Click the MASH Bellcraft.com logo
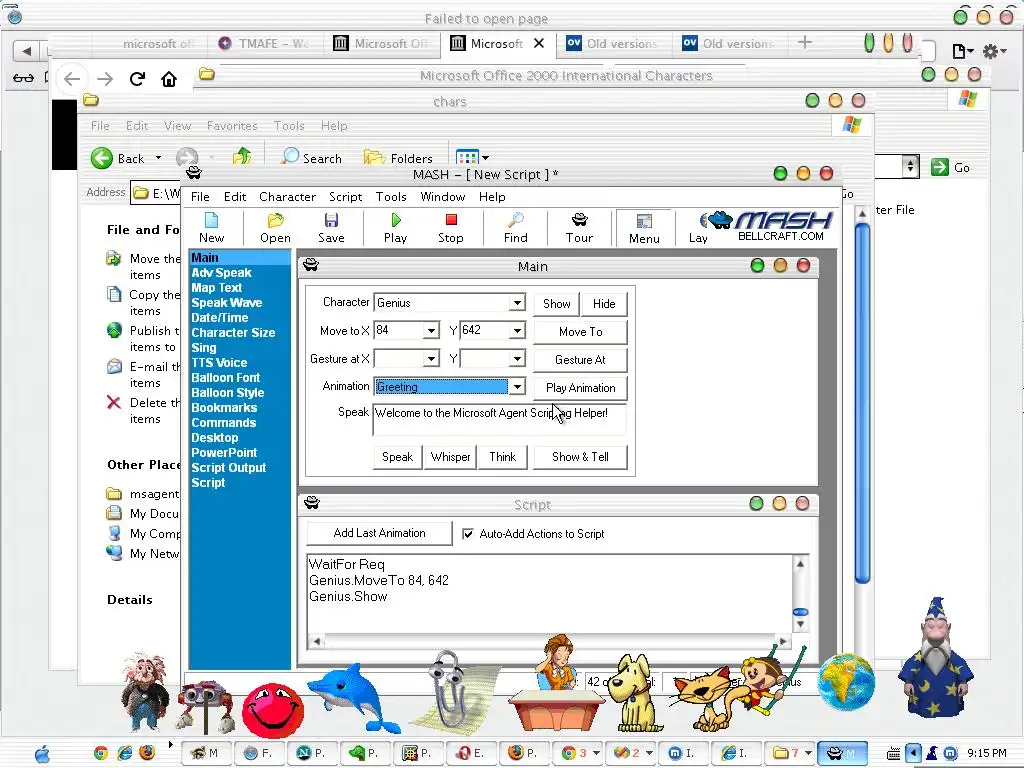The width and height of the screenshot is (1024, 768). click(x=771, y=226)
